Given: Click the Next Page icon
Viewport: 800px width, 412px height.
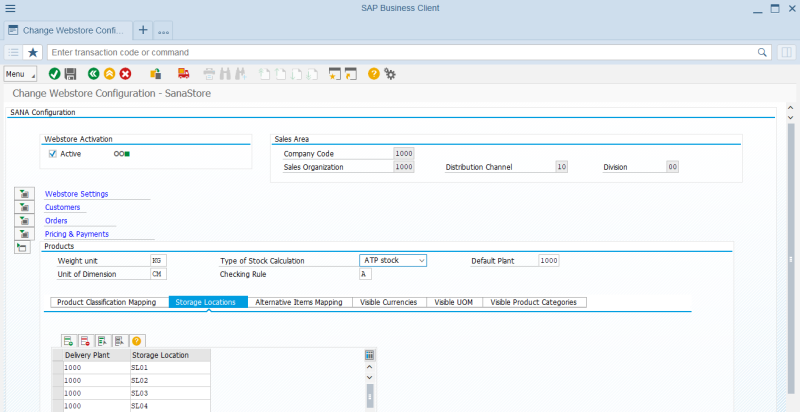Looking at the screenshot, I should [x=296, y=74].
